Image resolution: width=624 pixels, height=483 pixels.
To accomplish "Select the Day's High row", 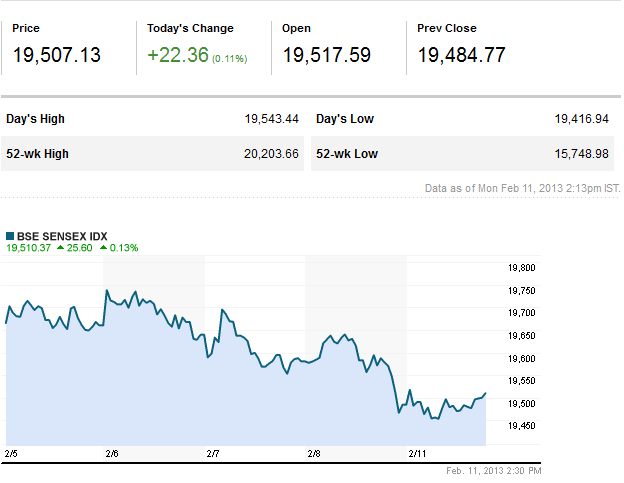I will coord(153,119).
